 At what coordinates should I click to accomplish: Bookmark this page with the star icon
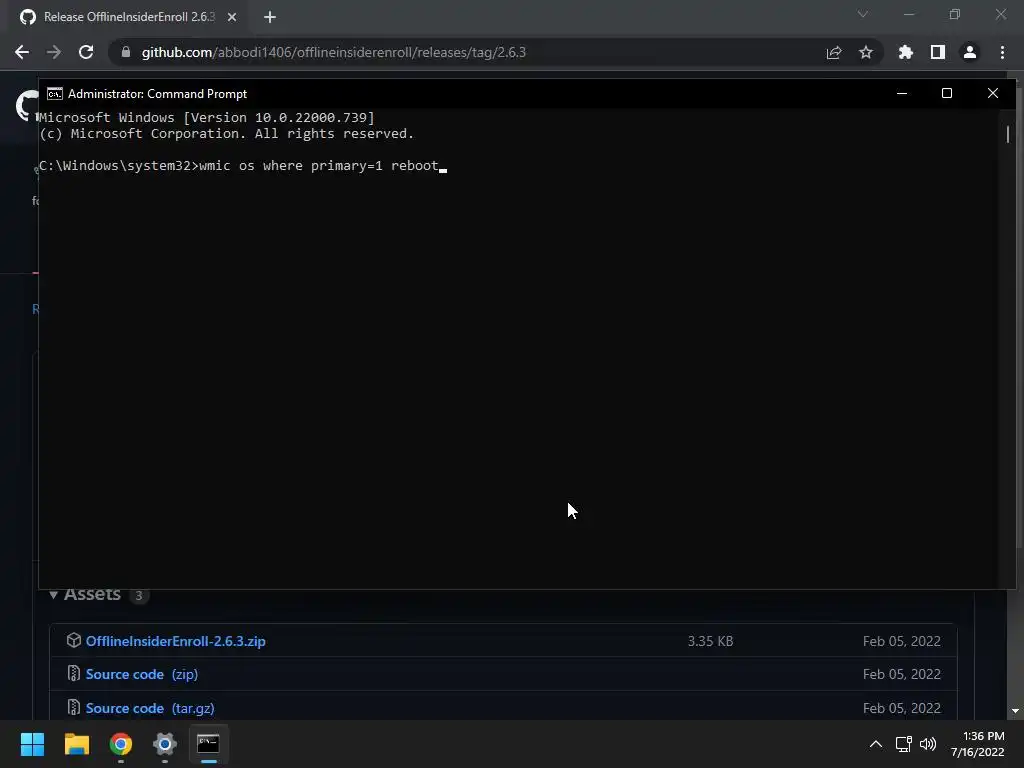click(x=866, y=52)
